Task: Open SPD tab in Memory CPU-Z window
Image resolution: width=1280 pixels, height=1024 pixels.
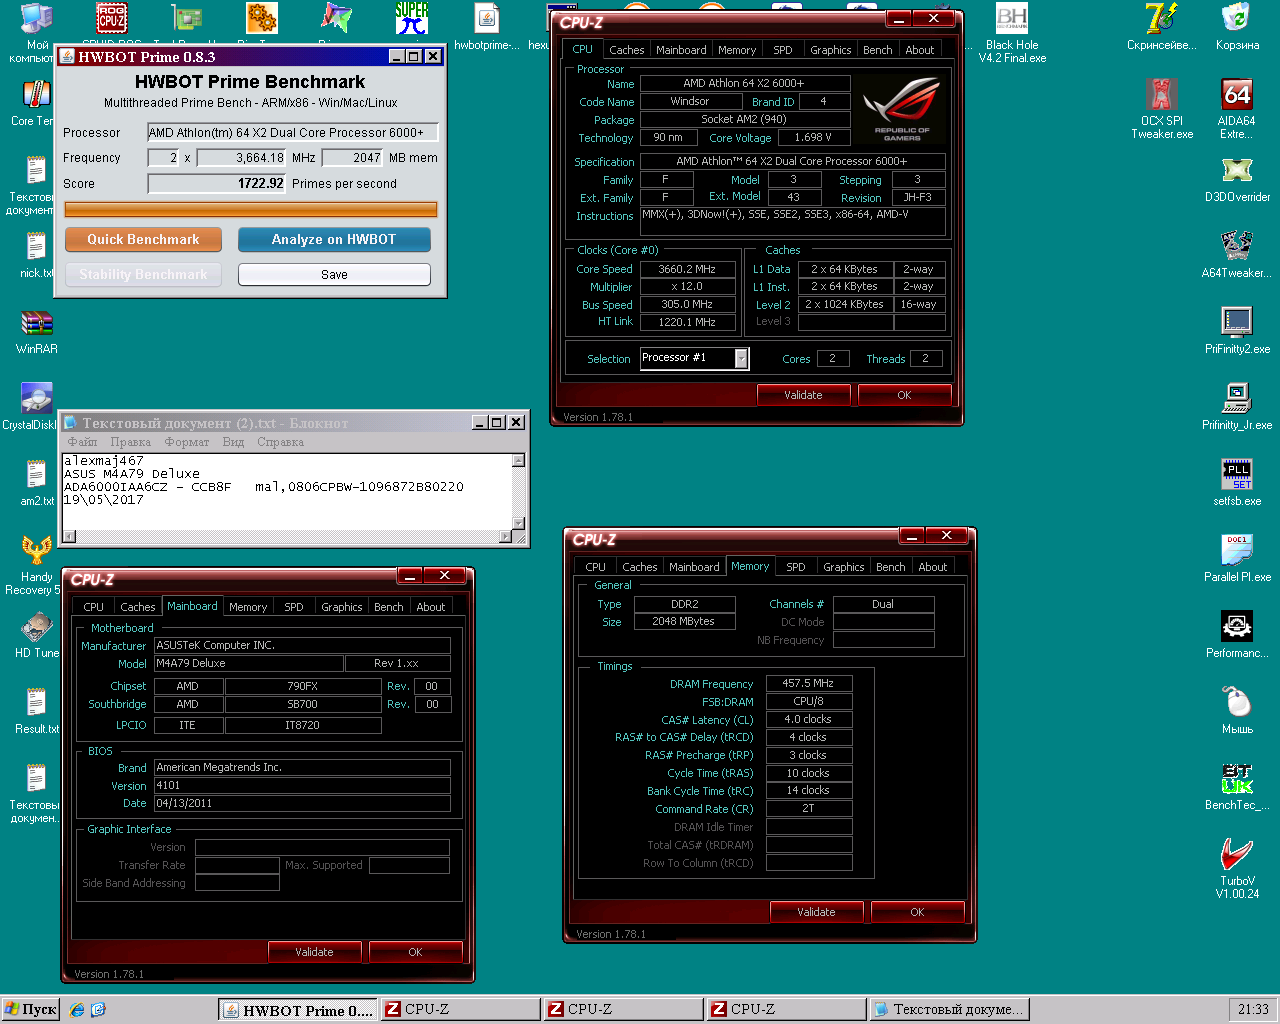Action: [x=796, y=566]
